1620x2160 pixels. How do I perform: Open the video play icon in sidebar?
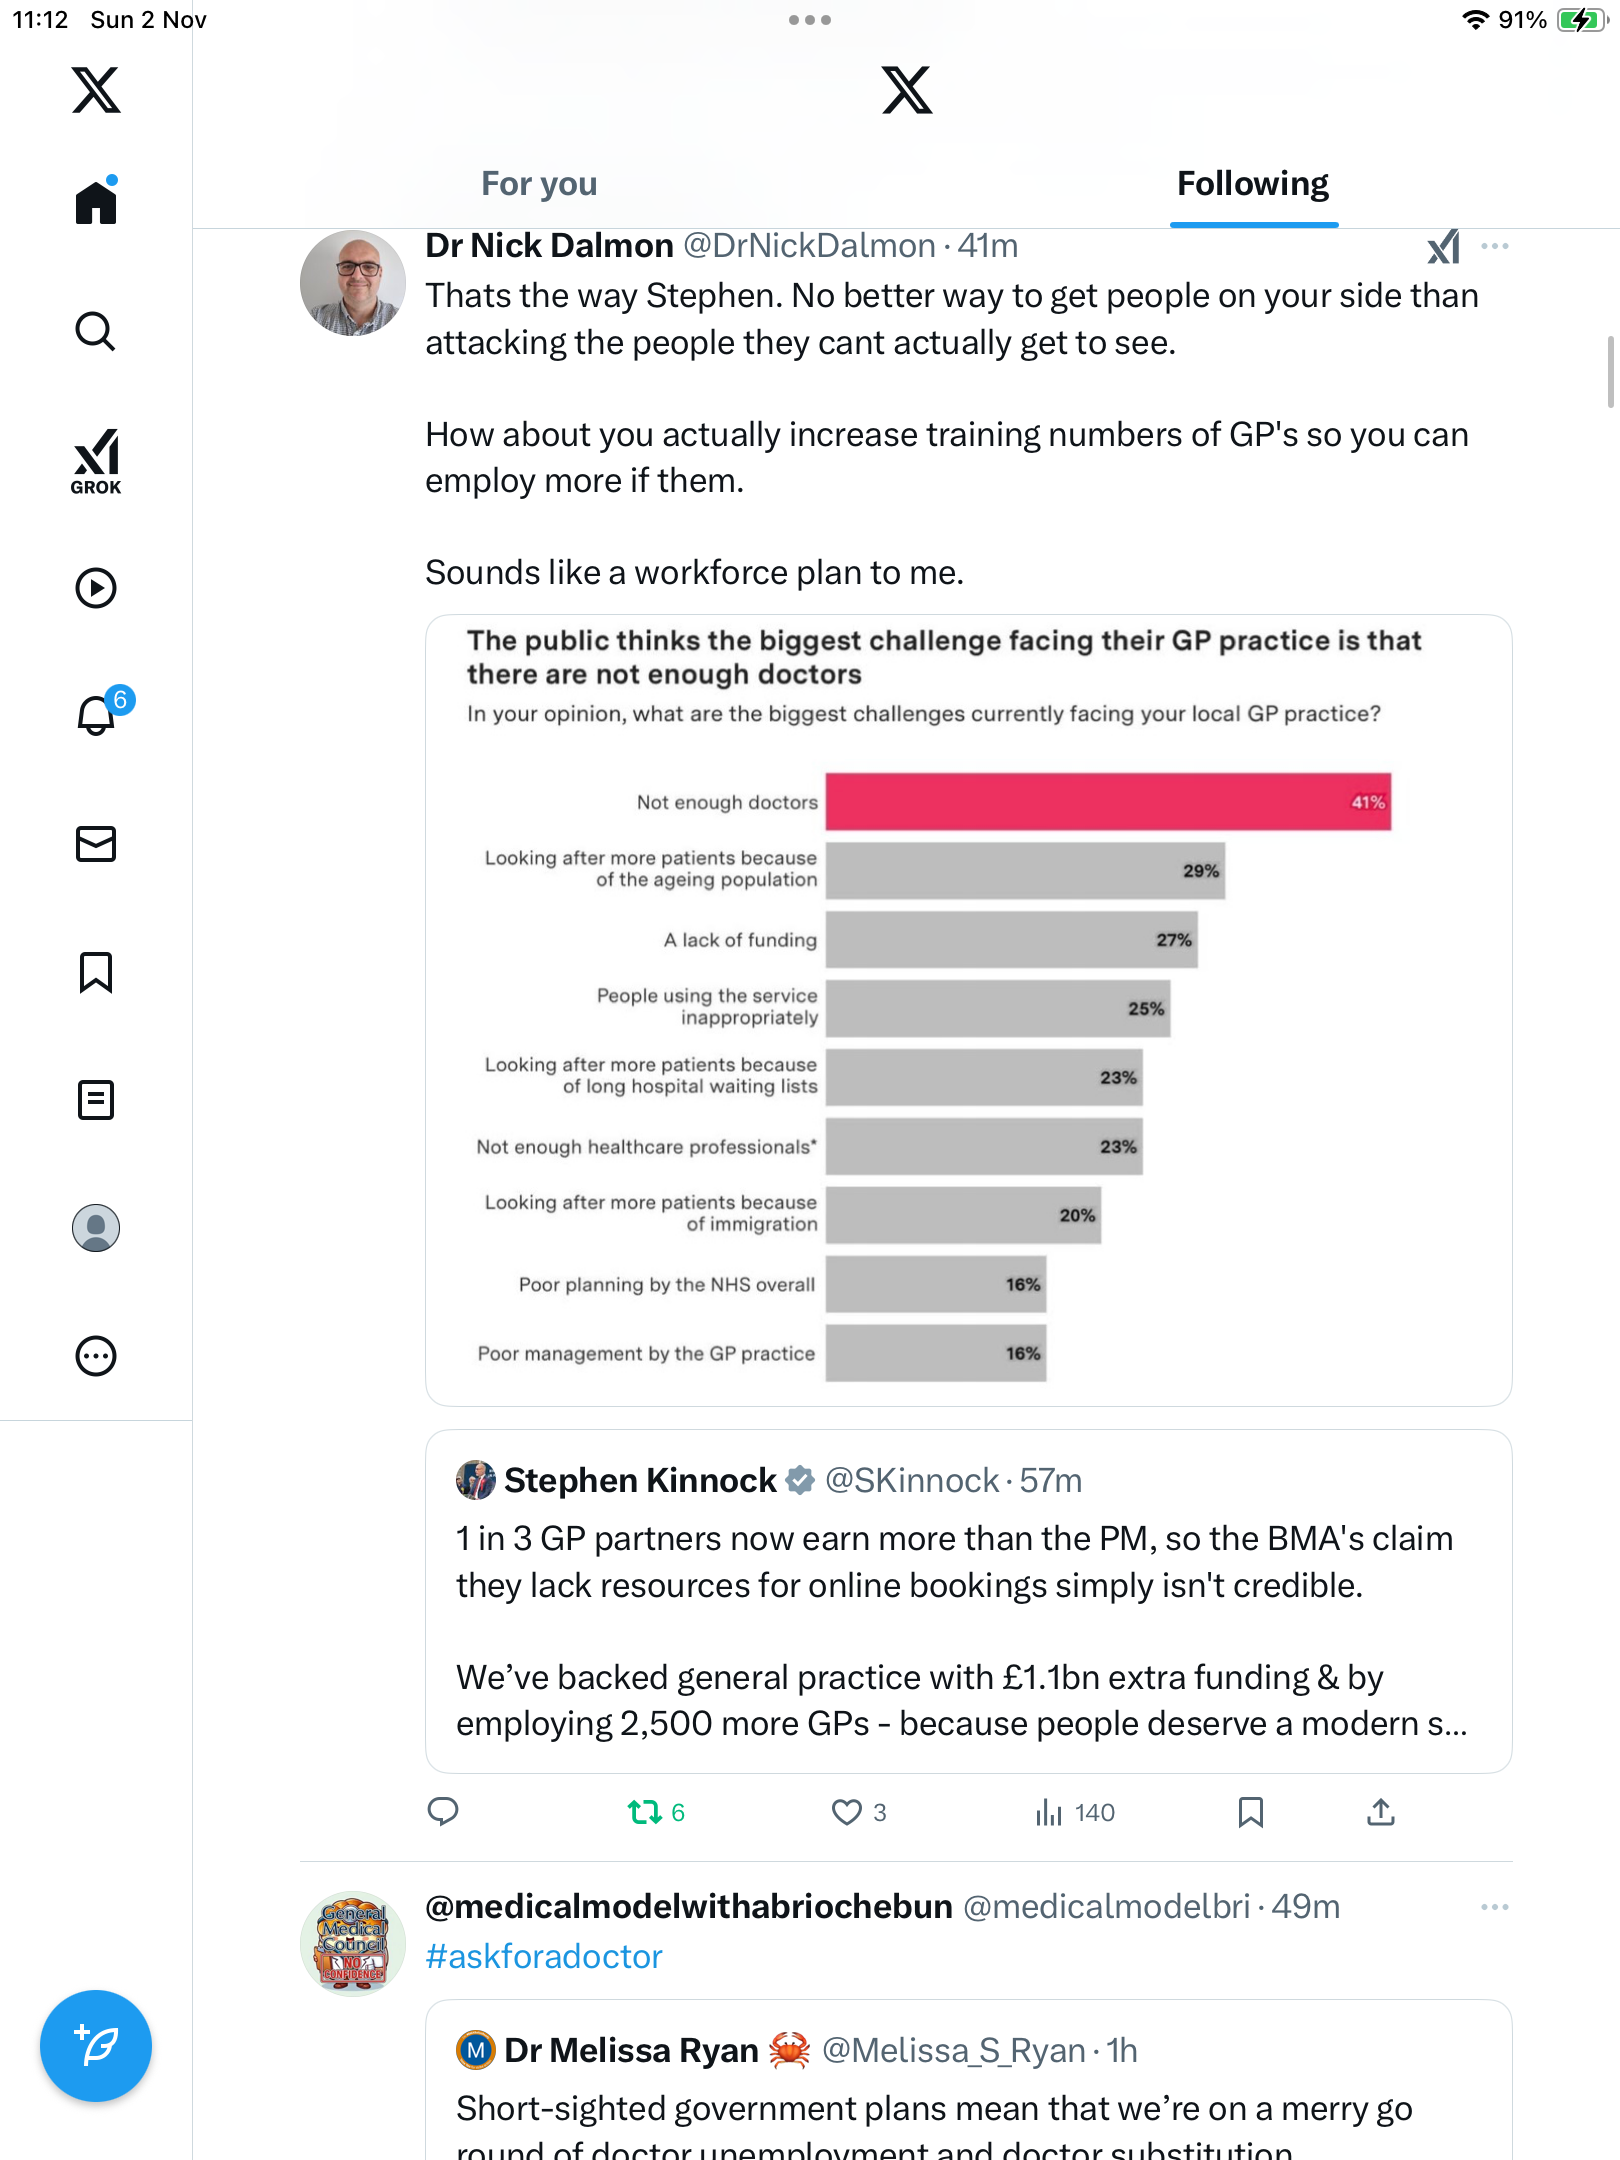pyautogui.click(x=96, y=588)
